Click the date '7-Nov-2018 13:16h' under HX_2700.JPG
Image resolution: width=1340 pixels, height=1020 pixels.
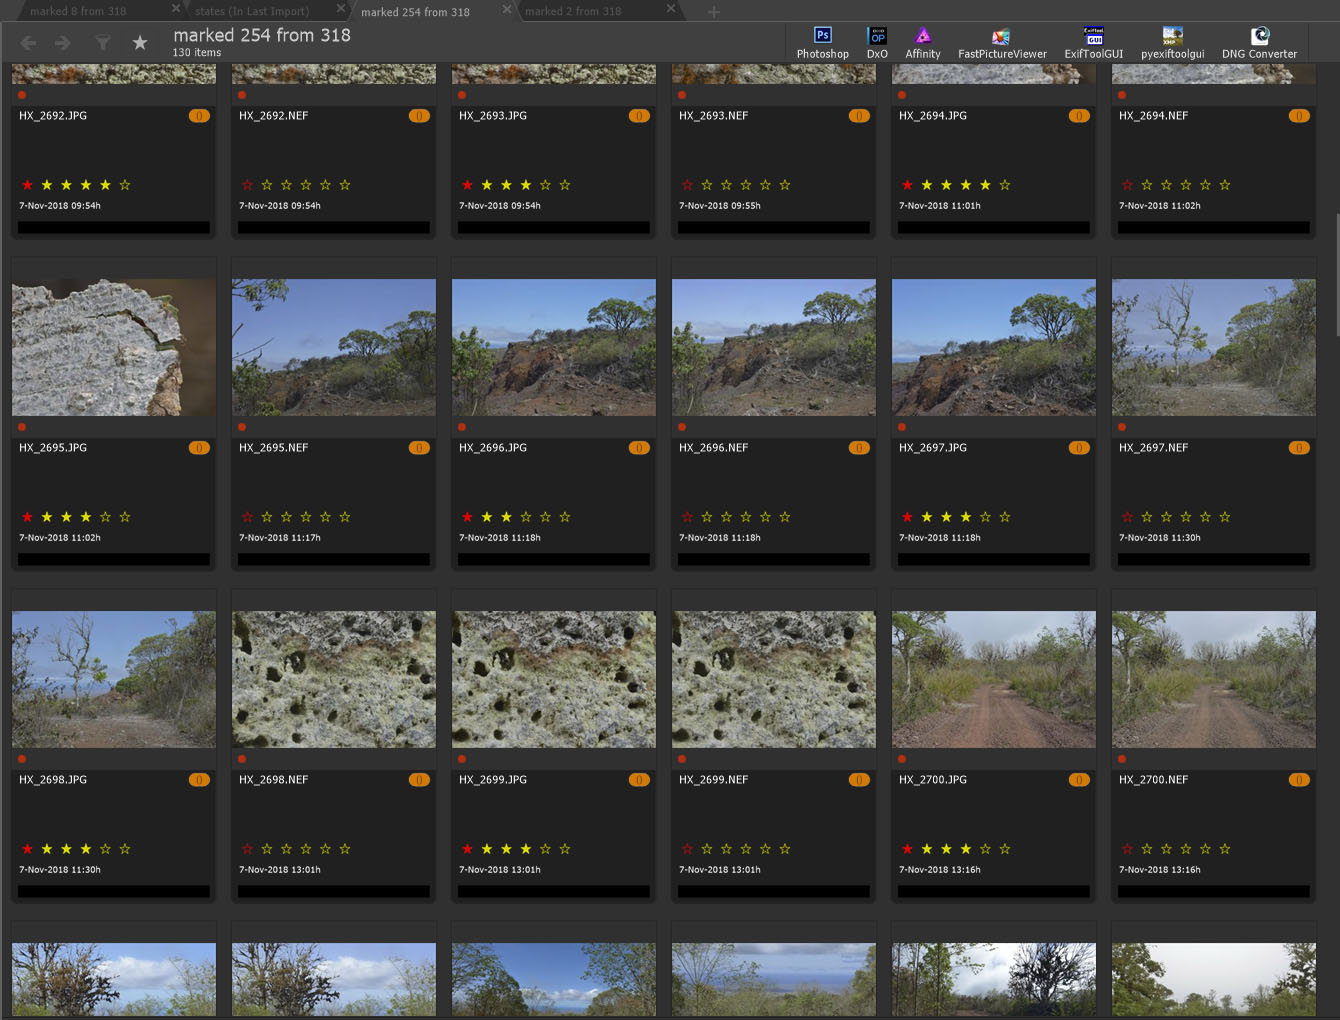pyautogui.click(x=940, y=870)
